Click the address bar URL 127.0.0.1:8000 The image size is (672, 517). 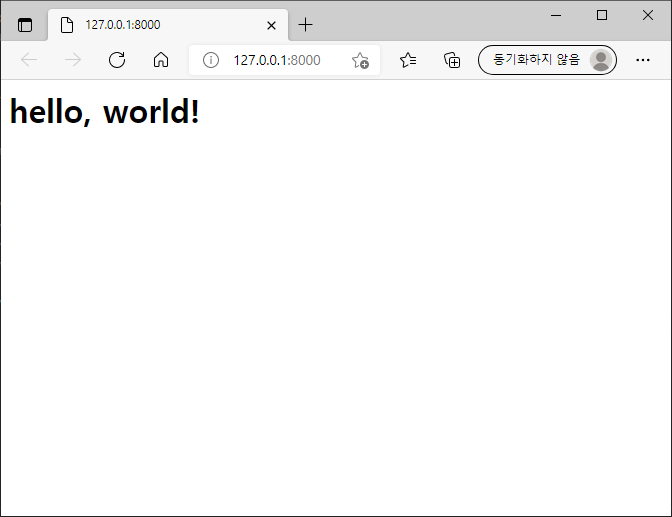click(x=277, y=60)
